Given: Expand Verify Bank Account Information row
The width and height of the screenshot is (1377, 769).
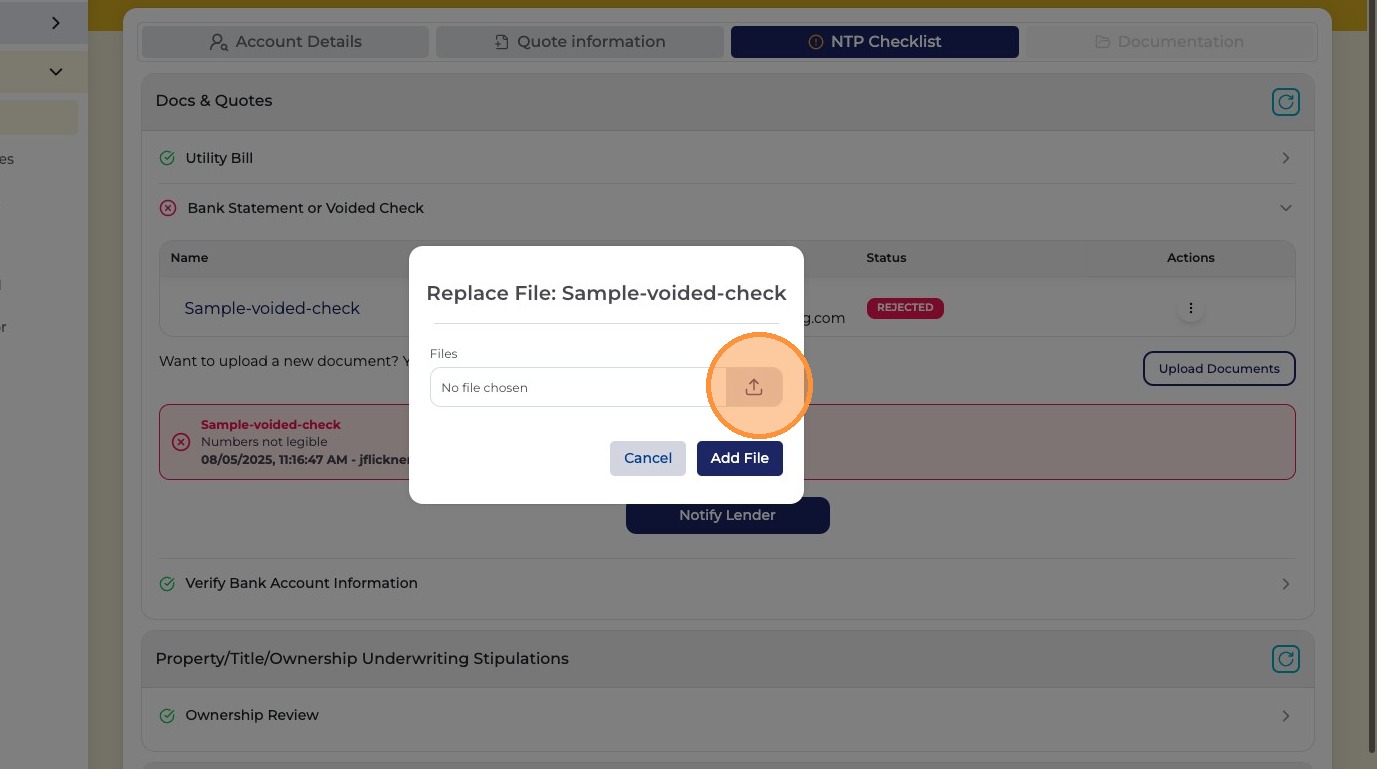Looking at the screenshot, I should coord(1286,583).
